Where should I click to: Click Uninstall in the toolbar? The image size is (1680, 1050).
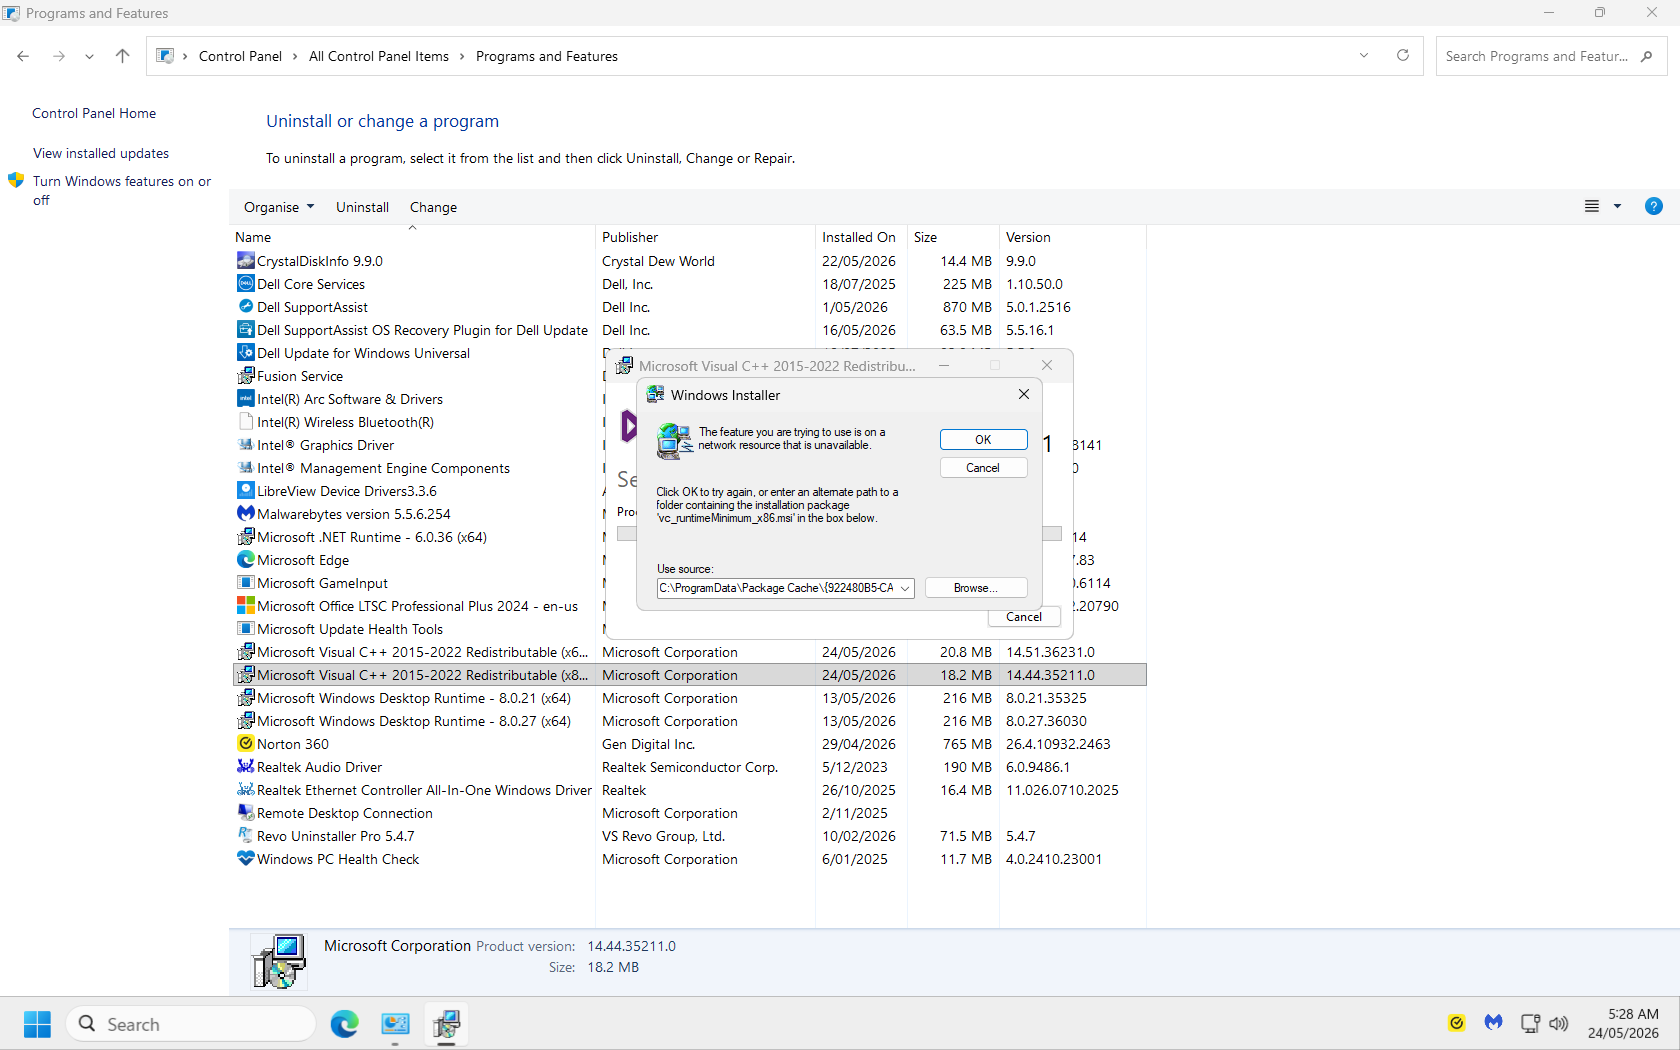tap(362, 207)
